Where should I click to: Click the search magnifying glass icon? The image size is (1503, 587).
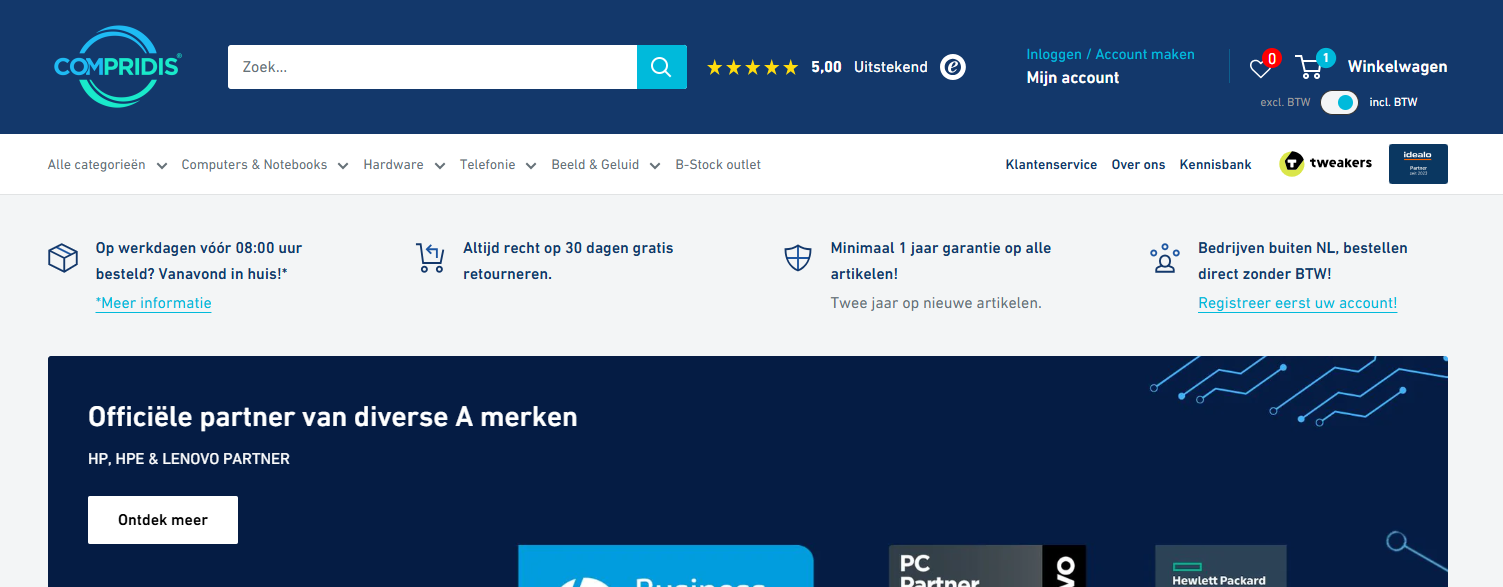pos(661,66)
